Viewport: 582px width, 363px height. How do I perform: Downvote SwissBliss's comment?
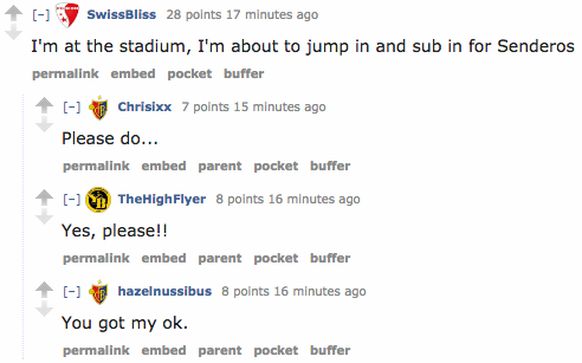coord(14,32)
